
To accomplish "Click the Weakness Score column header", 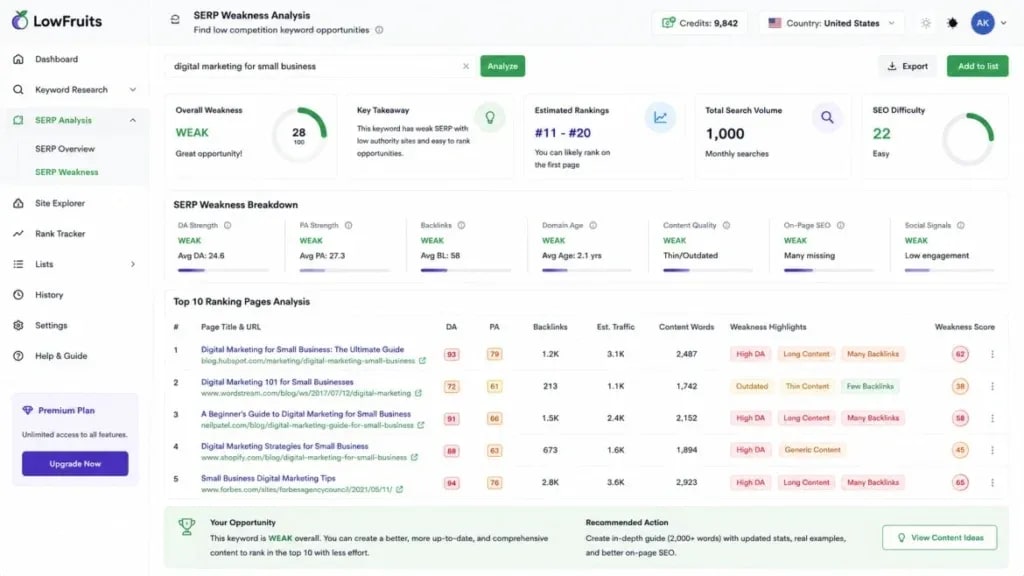I will click(x=965, y=327).
